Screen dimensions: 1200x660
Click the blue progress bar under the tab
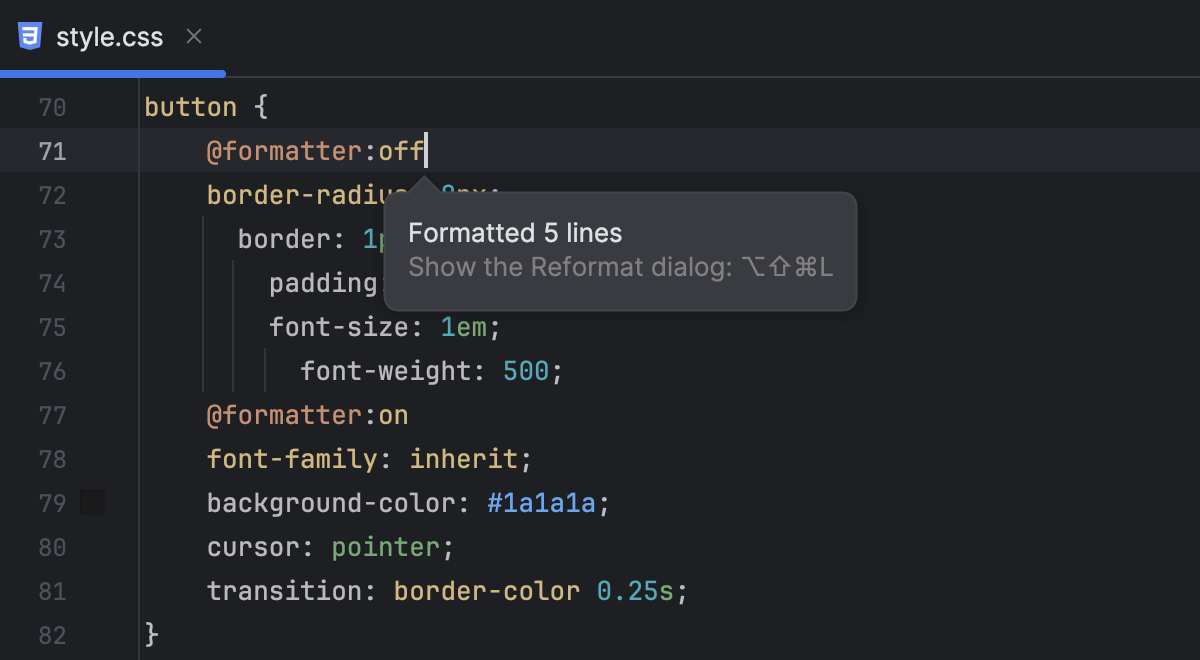(112, 72)
